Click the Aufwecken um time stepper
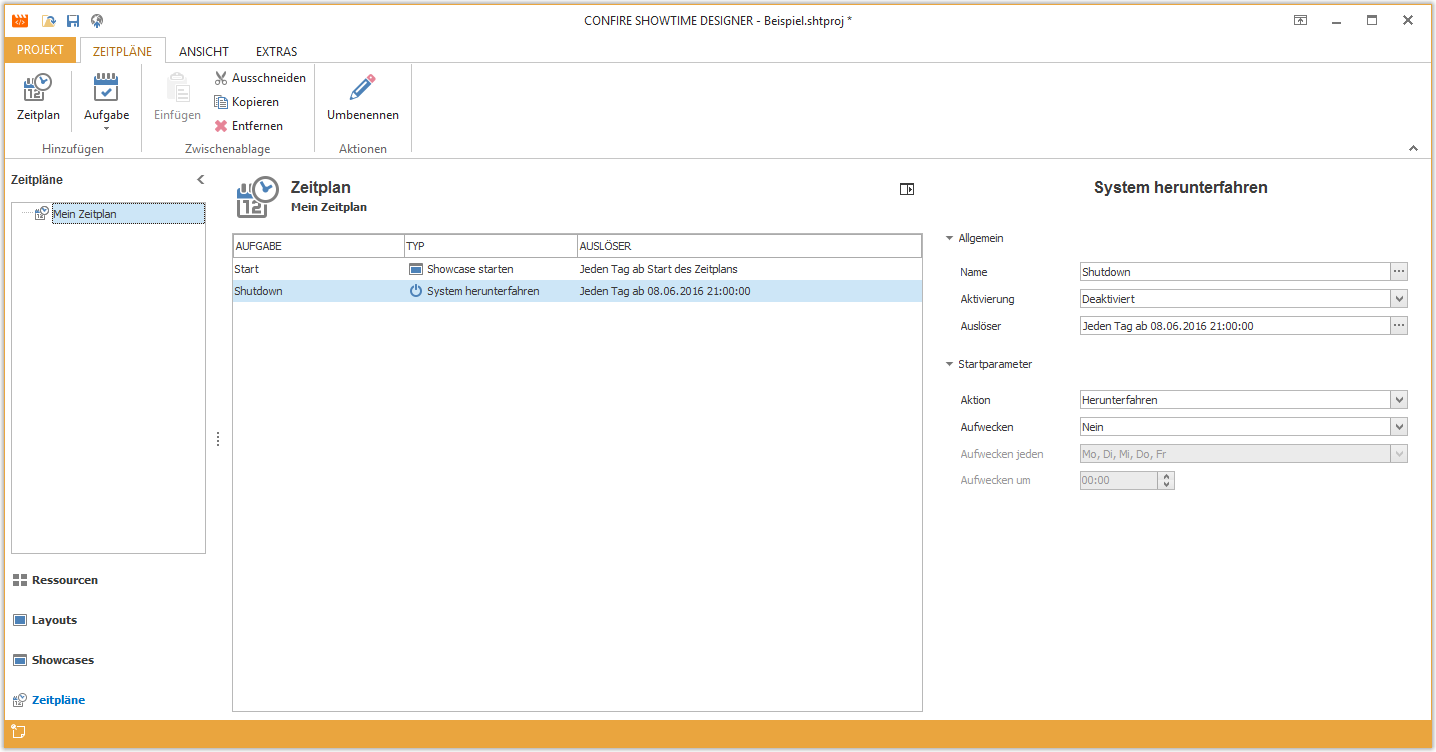 1166,481
